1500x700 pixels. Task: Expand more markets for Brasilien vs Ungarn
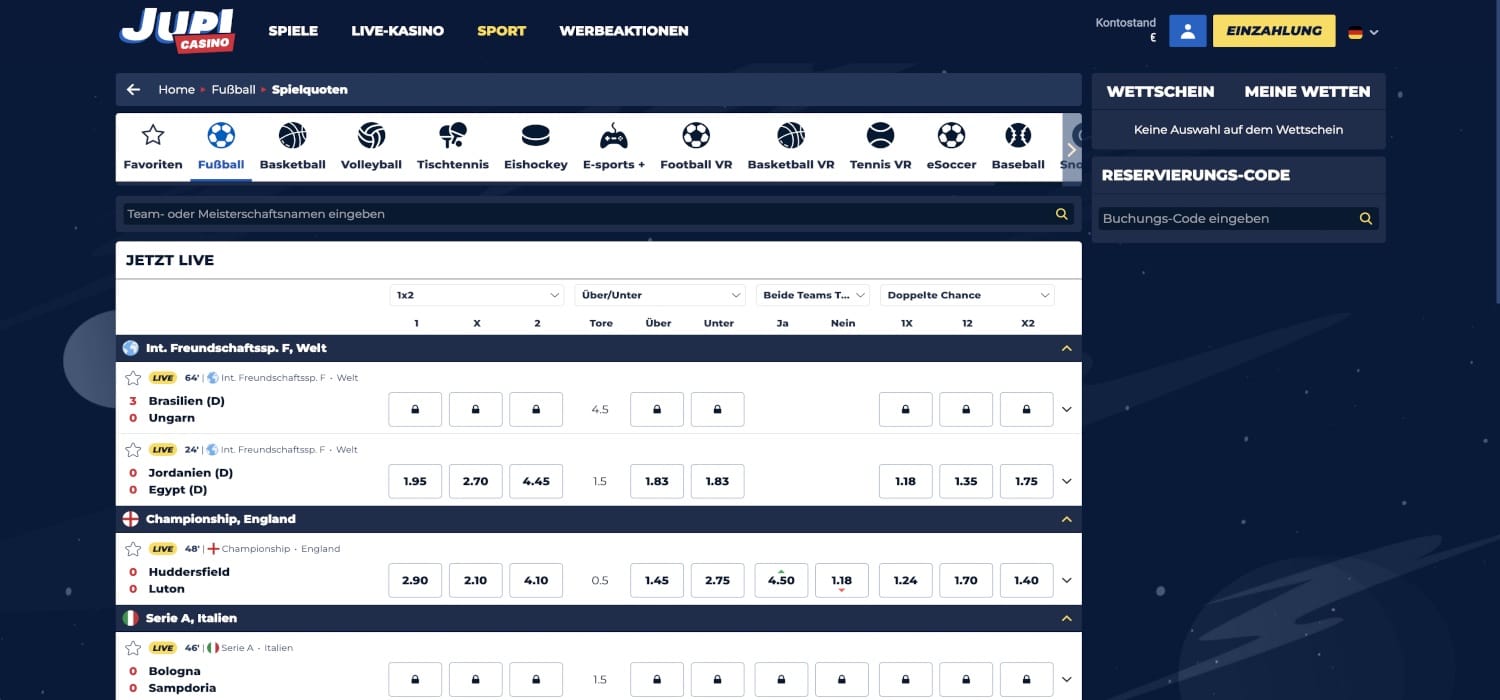(x=1067, y=409)
